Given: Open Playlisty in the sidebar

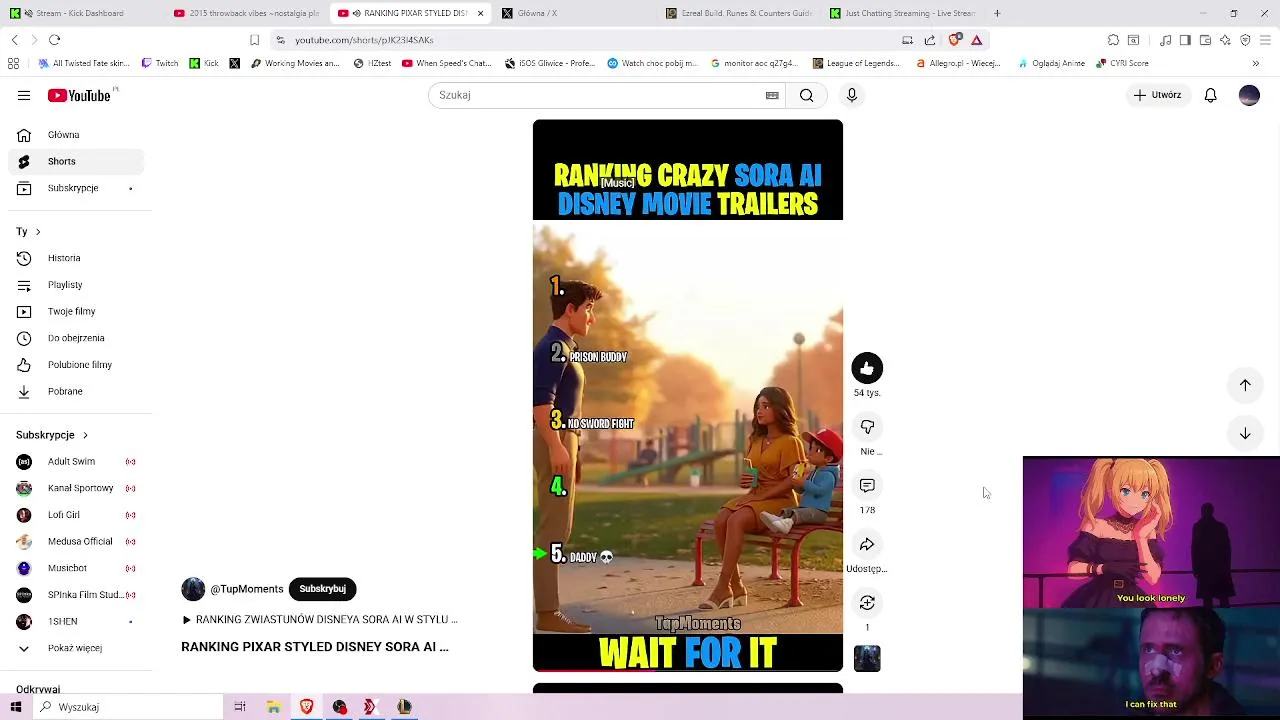Looking at the screenshot, I should (x=76, y=285).
